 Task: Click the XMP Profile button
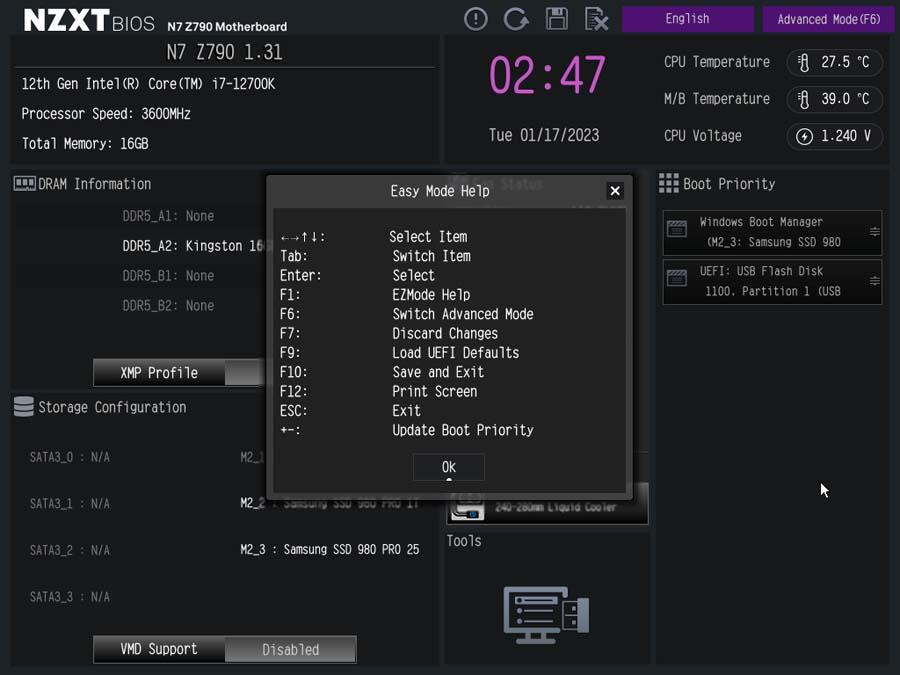(x=159, y=373)
